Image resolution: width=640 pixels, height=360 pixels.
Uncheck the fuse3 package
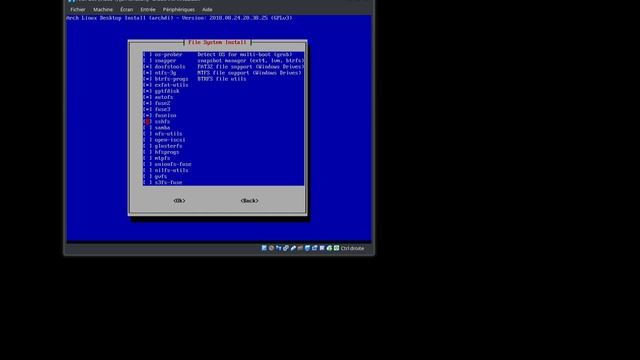(x=148, y=109)
